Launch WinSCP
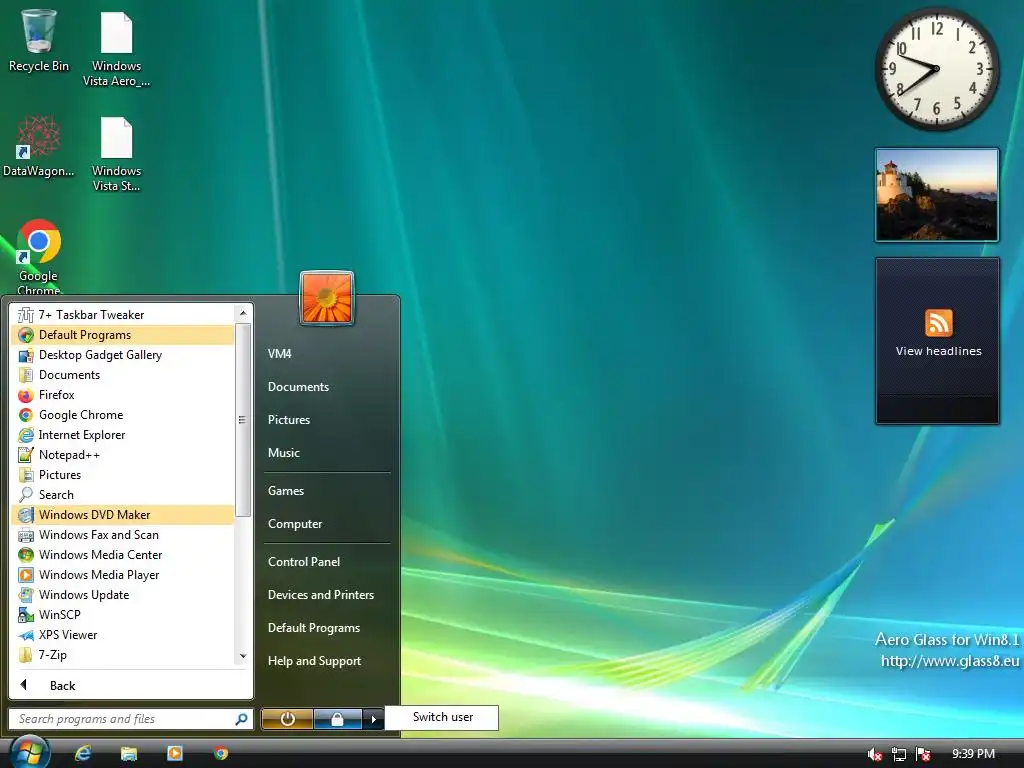Image resolution: width=1024 pixels, height=768 pixels. point(123,615)
